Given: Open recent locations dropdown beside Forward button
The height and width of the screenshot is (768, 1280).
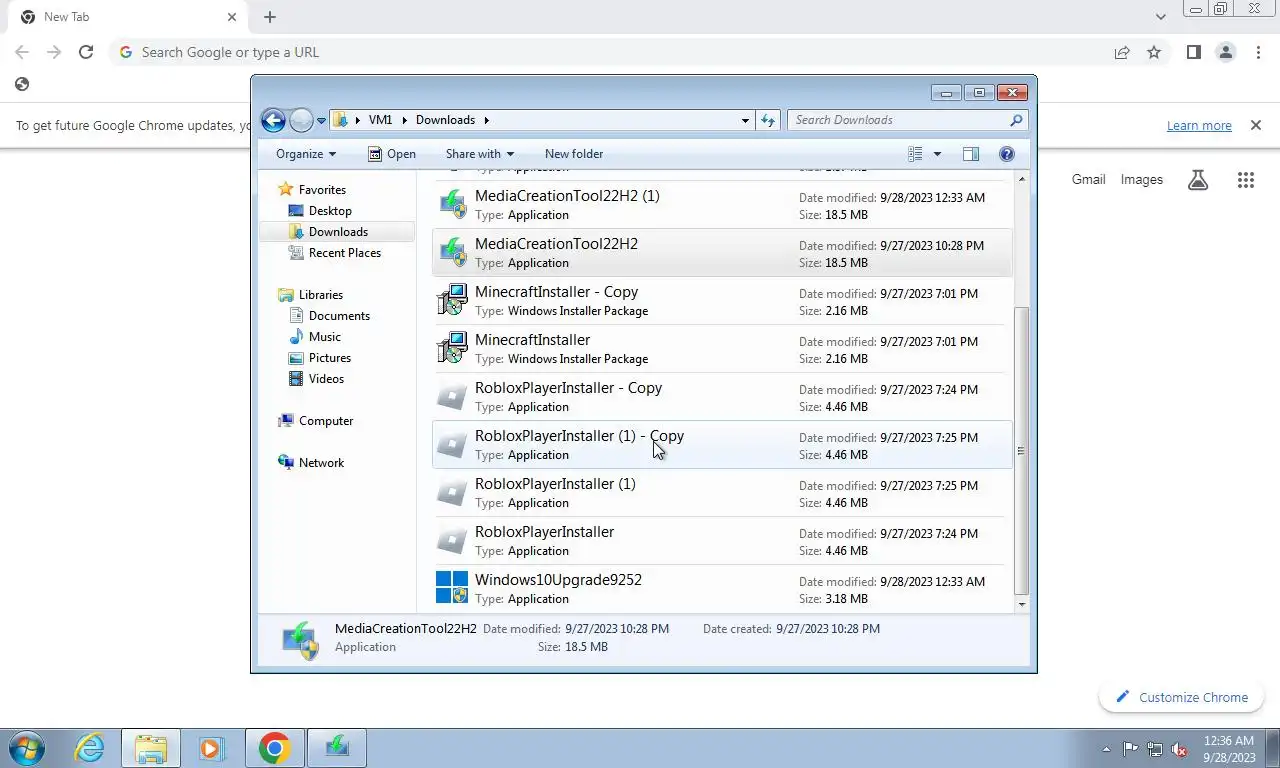Looking at the screenshot, I should [x=321, y=121].
